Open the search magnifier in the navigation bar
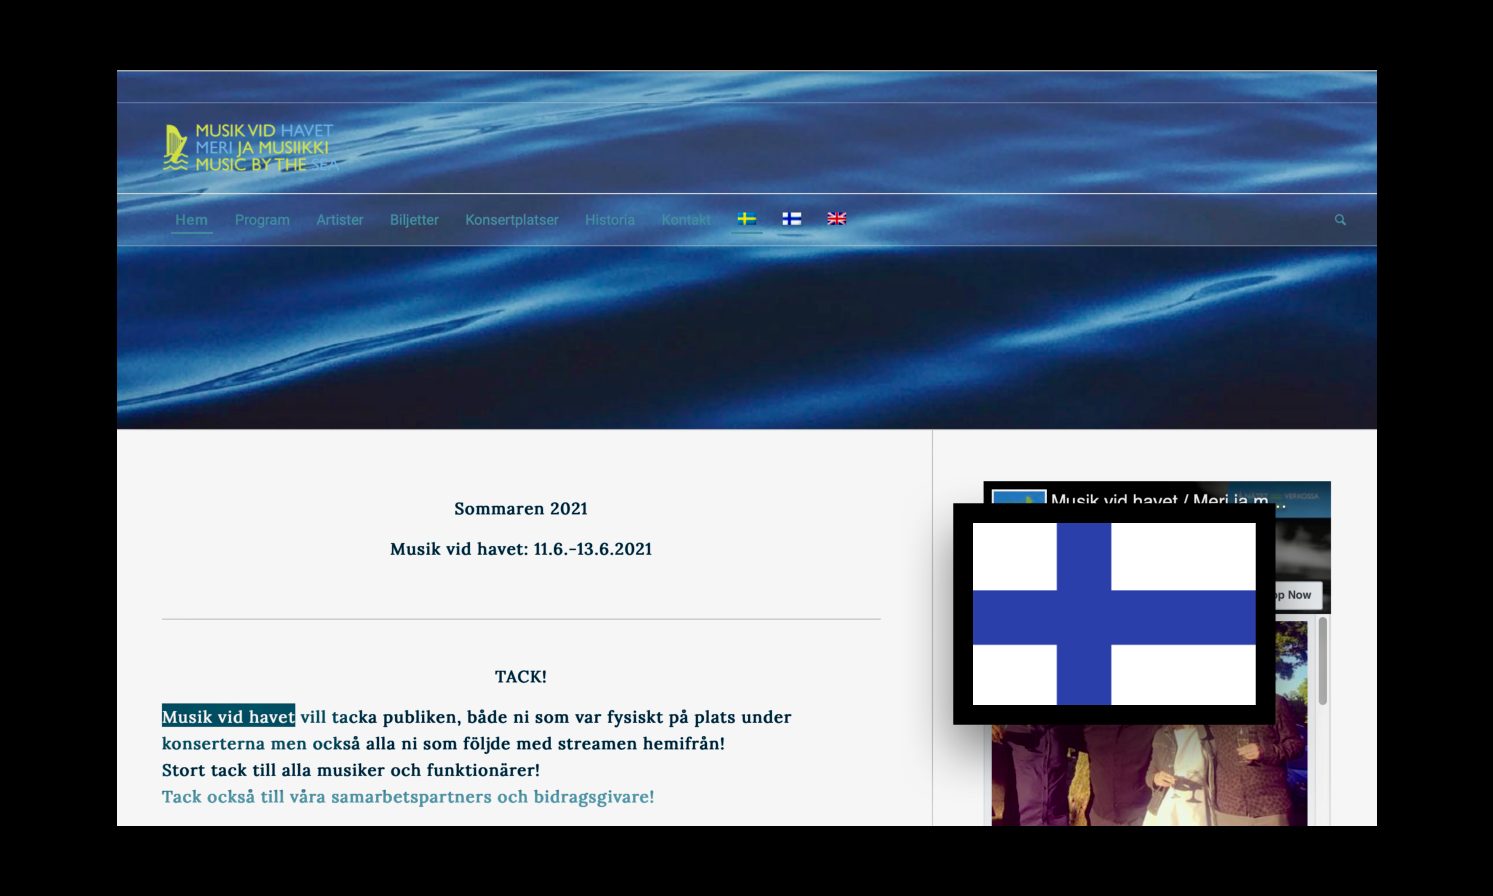 (x=1340, y=220)
